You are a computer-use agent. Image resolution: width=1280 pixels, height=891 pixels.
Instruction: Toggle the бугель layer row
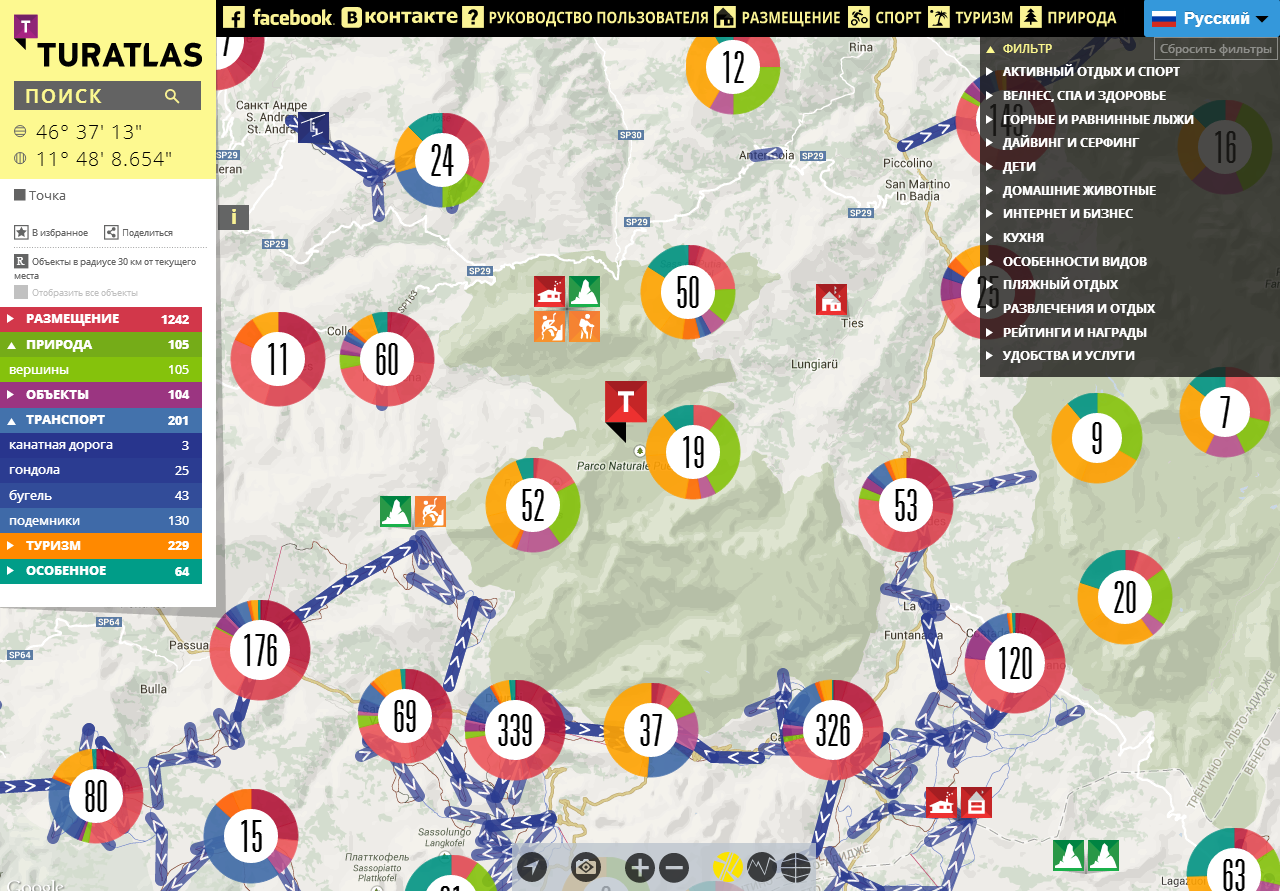point(101,495)
